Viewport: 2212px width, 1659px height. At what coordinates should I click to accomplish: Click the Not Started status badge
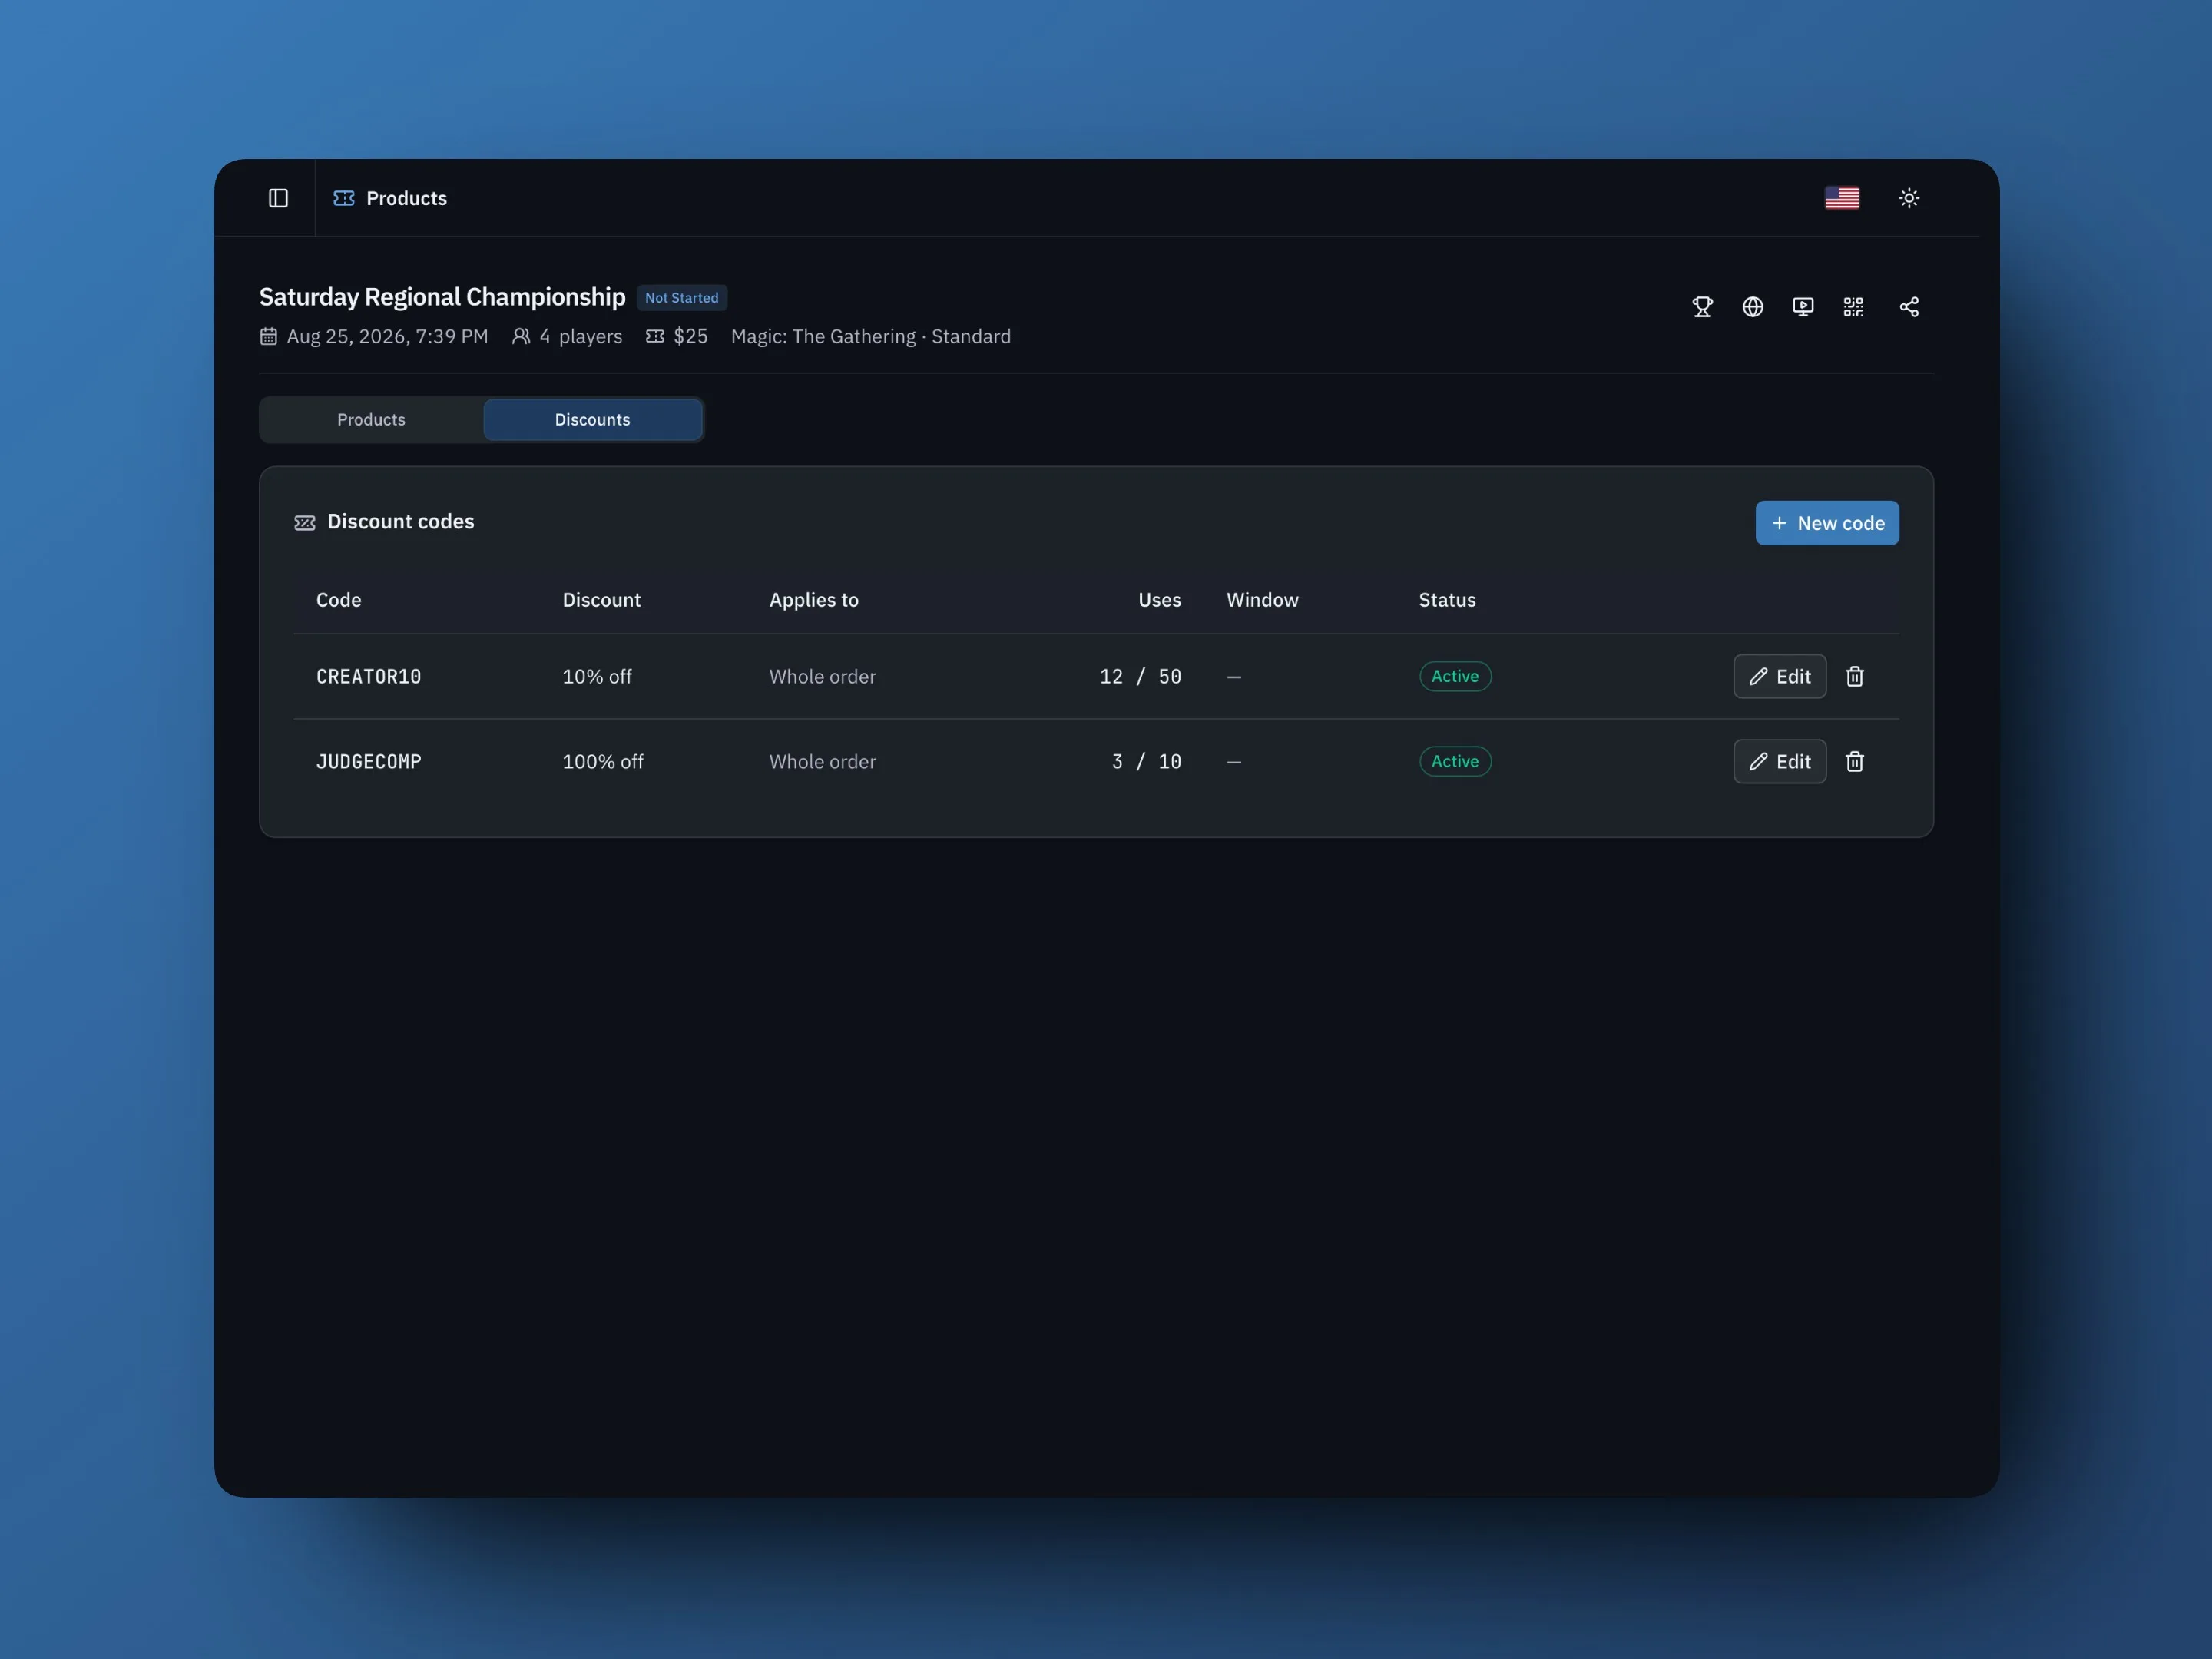(681, 298)
